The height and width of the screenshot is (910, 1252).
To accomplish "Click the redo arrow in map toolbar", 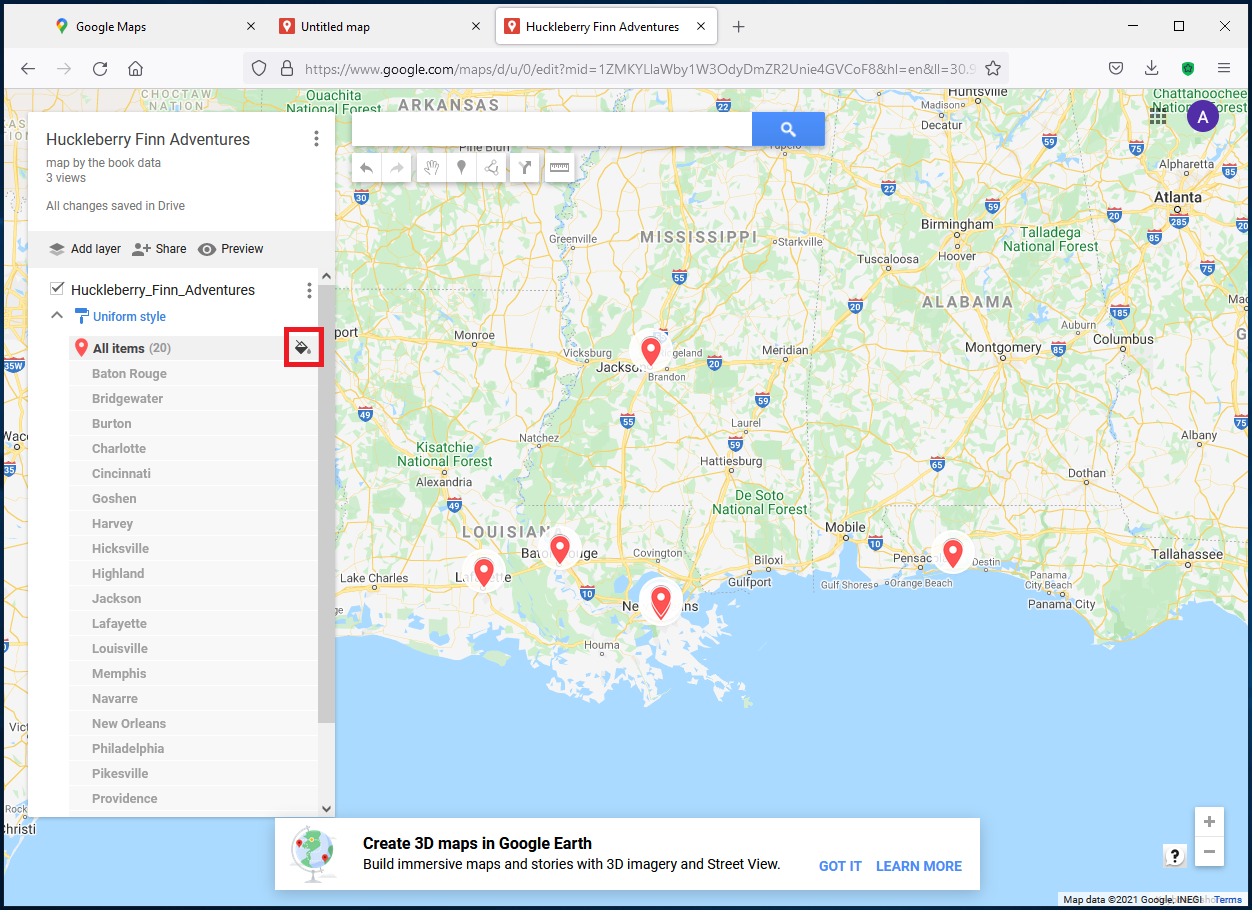I will click(x=397, y=168).
